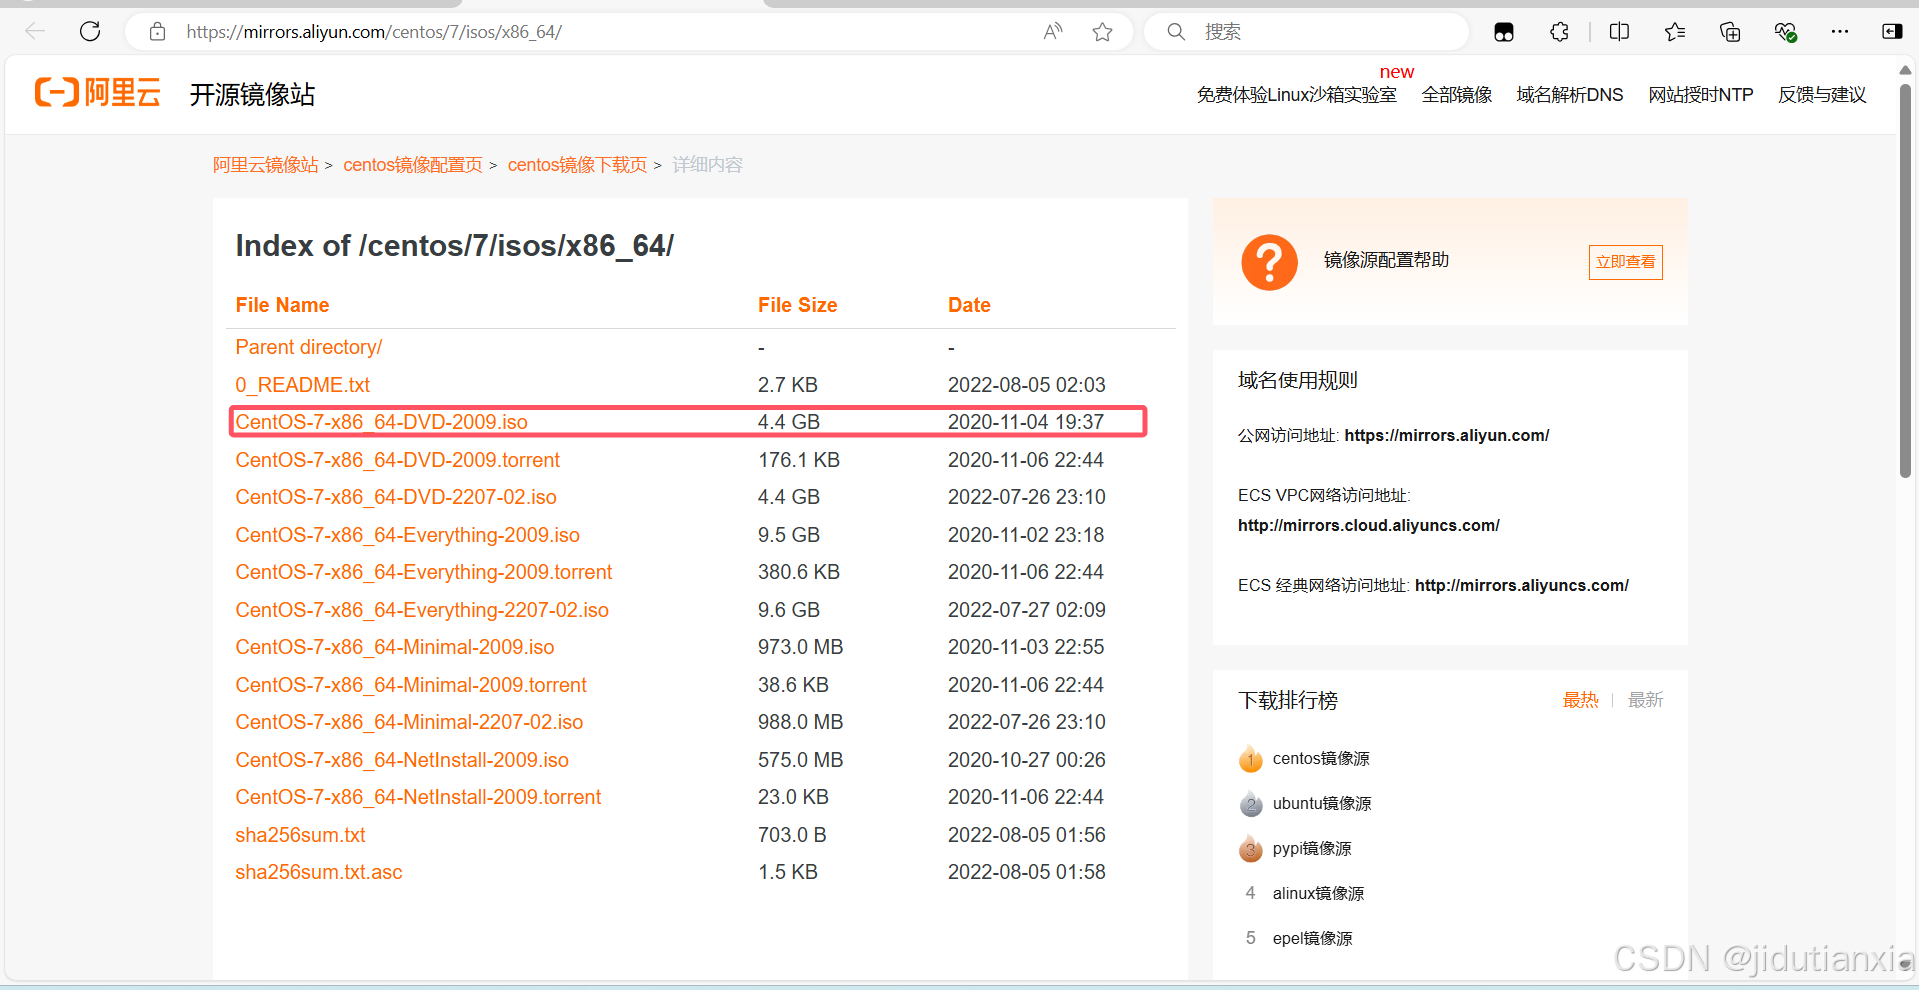Go to Parent directory link

(x=308, y=347)
